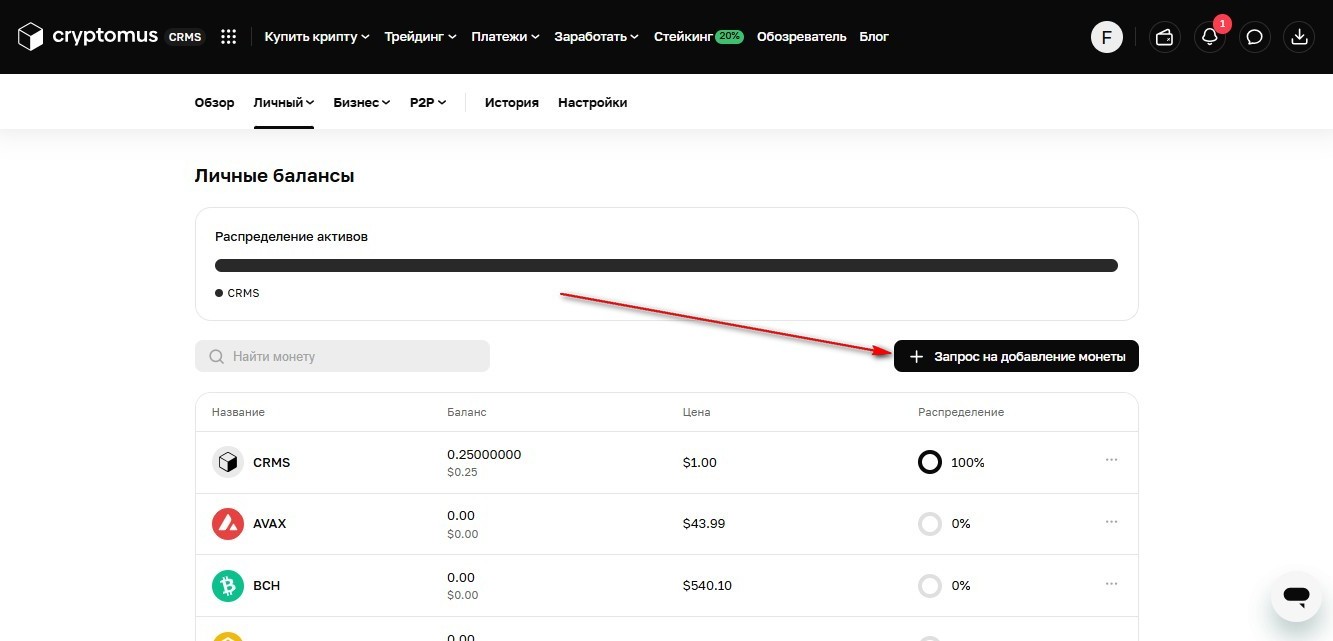Screen dimensions: 1333x641
Task: Go to the Блог page
Action: (874, 37)
